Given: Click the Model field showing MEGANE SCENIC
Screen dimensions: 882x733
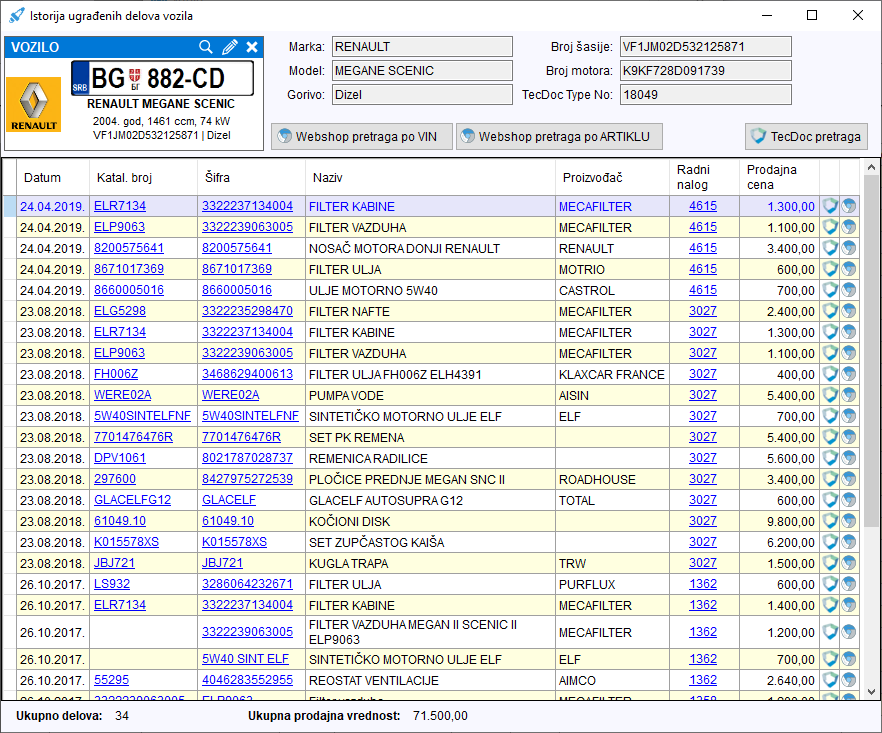Looking at the screenshot, I should point(422,71).
